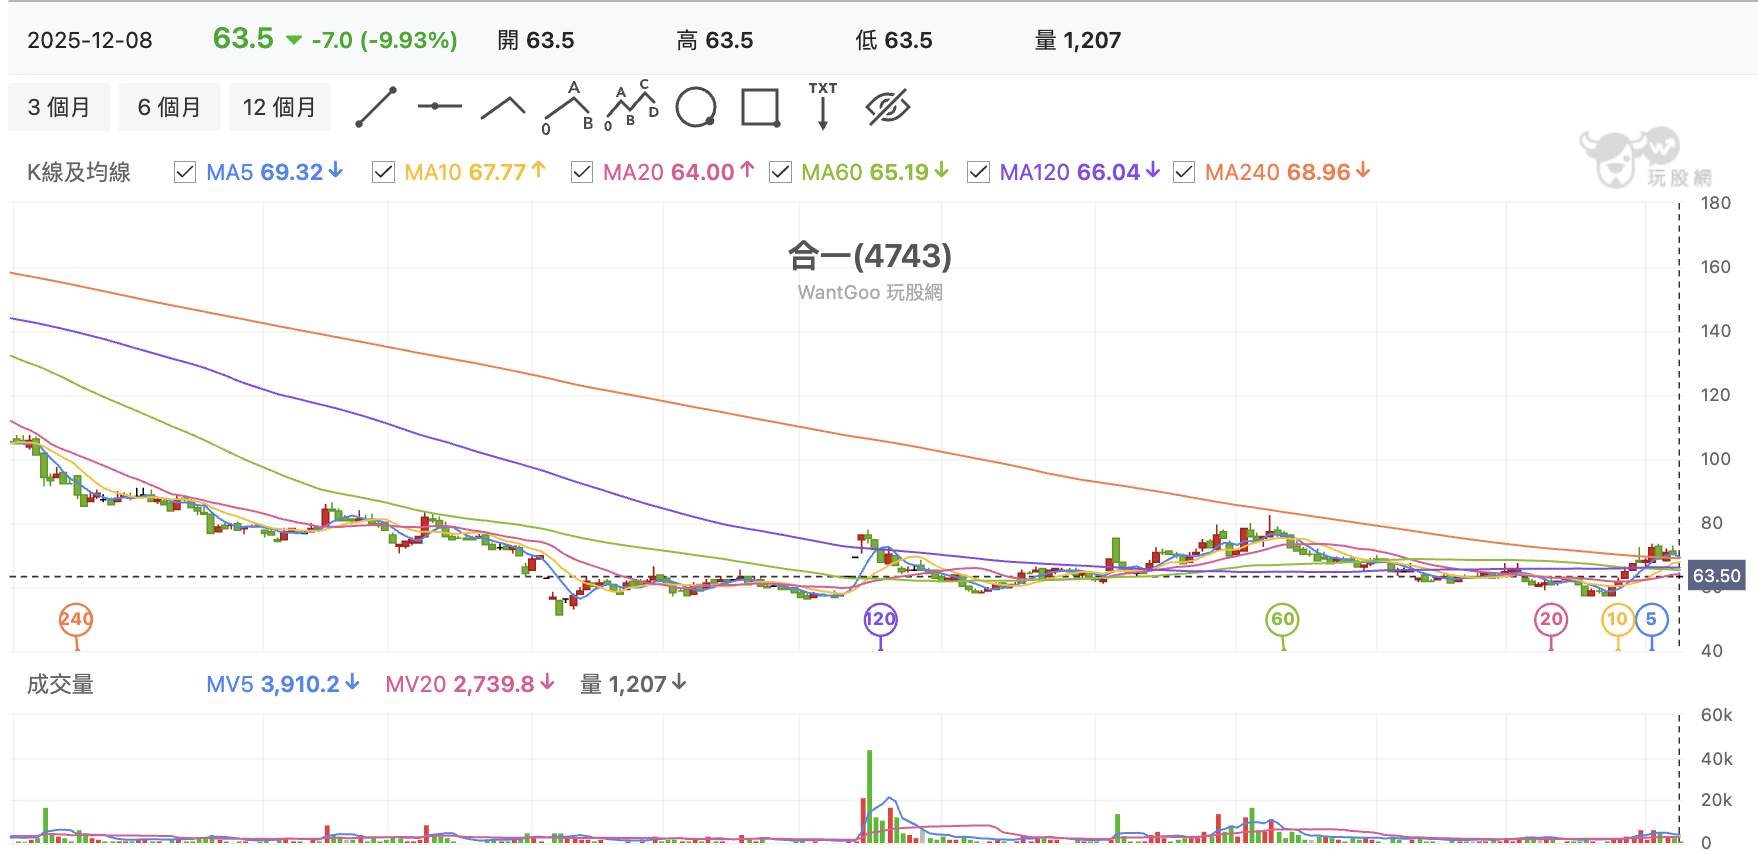The width and height of the screenshot is (1758, 854).
Task: Click the 成交量 section label
Action: coord(60,684)
